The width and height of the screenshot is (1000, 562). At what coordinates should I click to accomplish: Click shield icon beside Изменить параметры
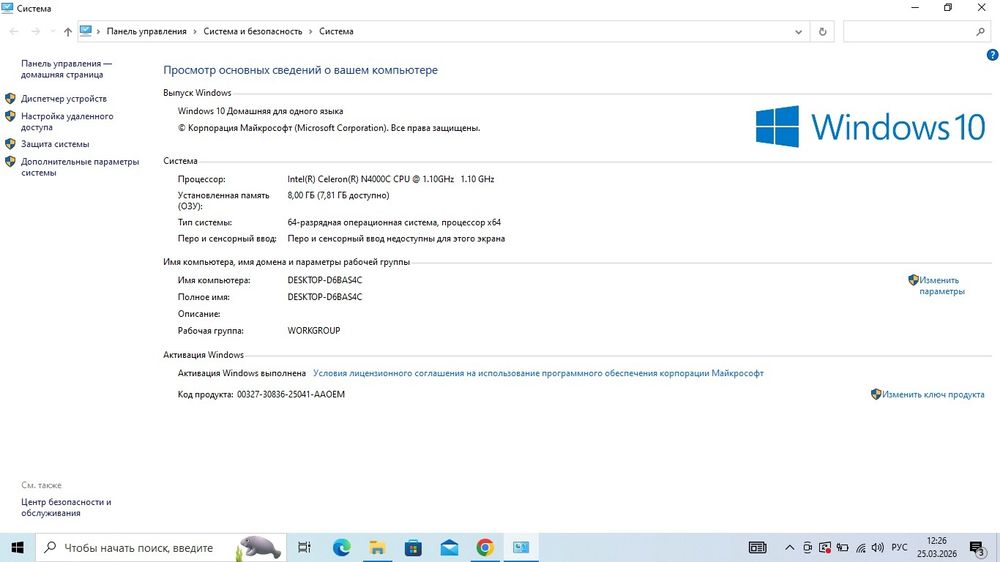point(913,279)
